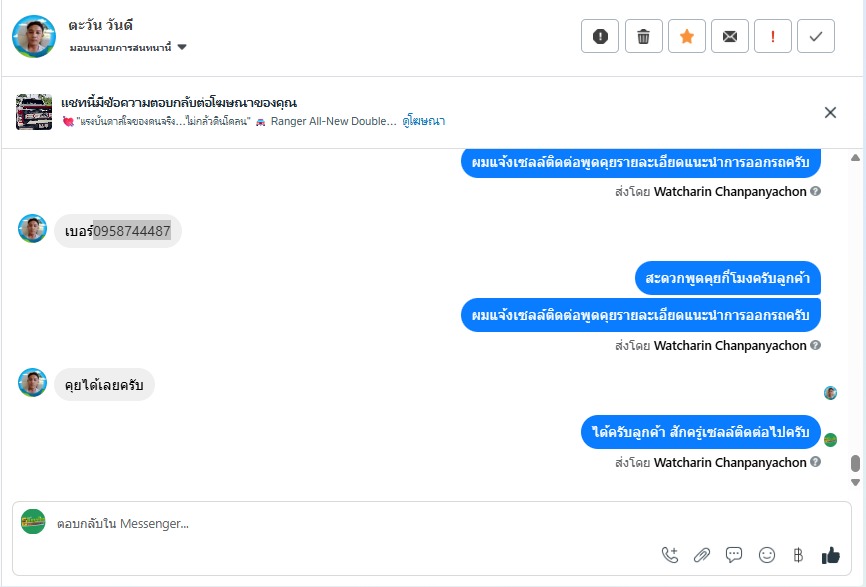
Task: Attach a file with the paperclip icon
Action: [702, 554]
